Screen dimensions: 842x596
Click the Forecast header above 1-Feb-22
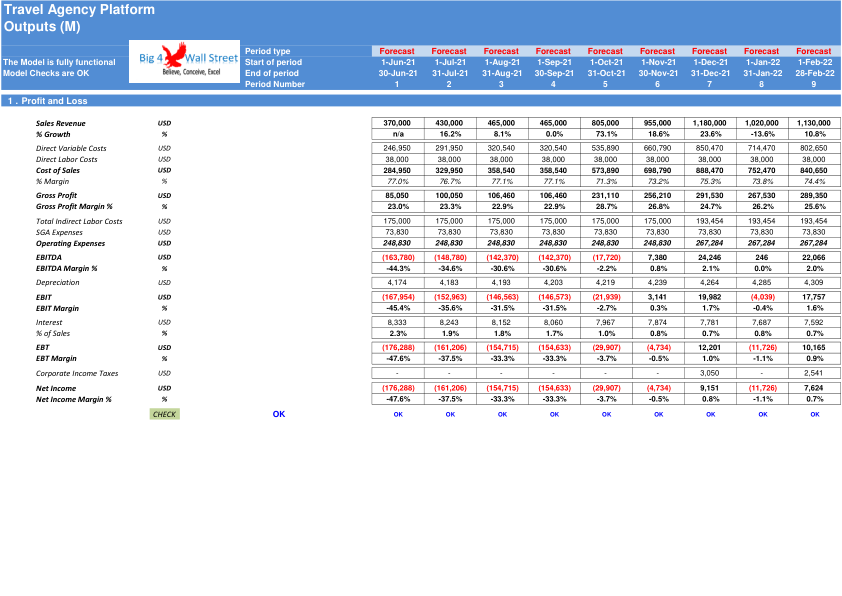[x=814, y=51]
